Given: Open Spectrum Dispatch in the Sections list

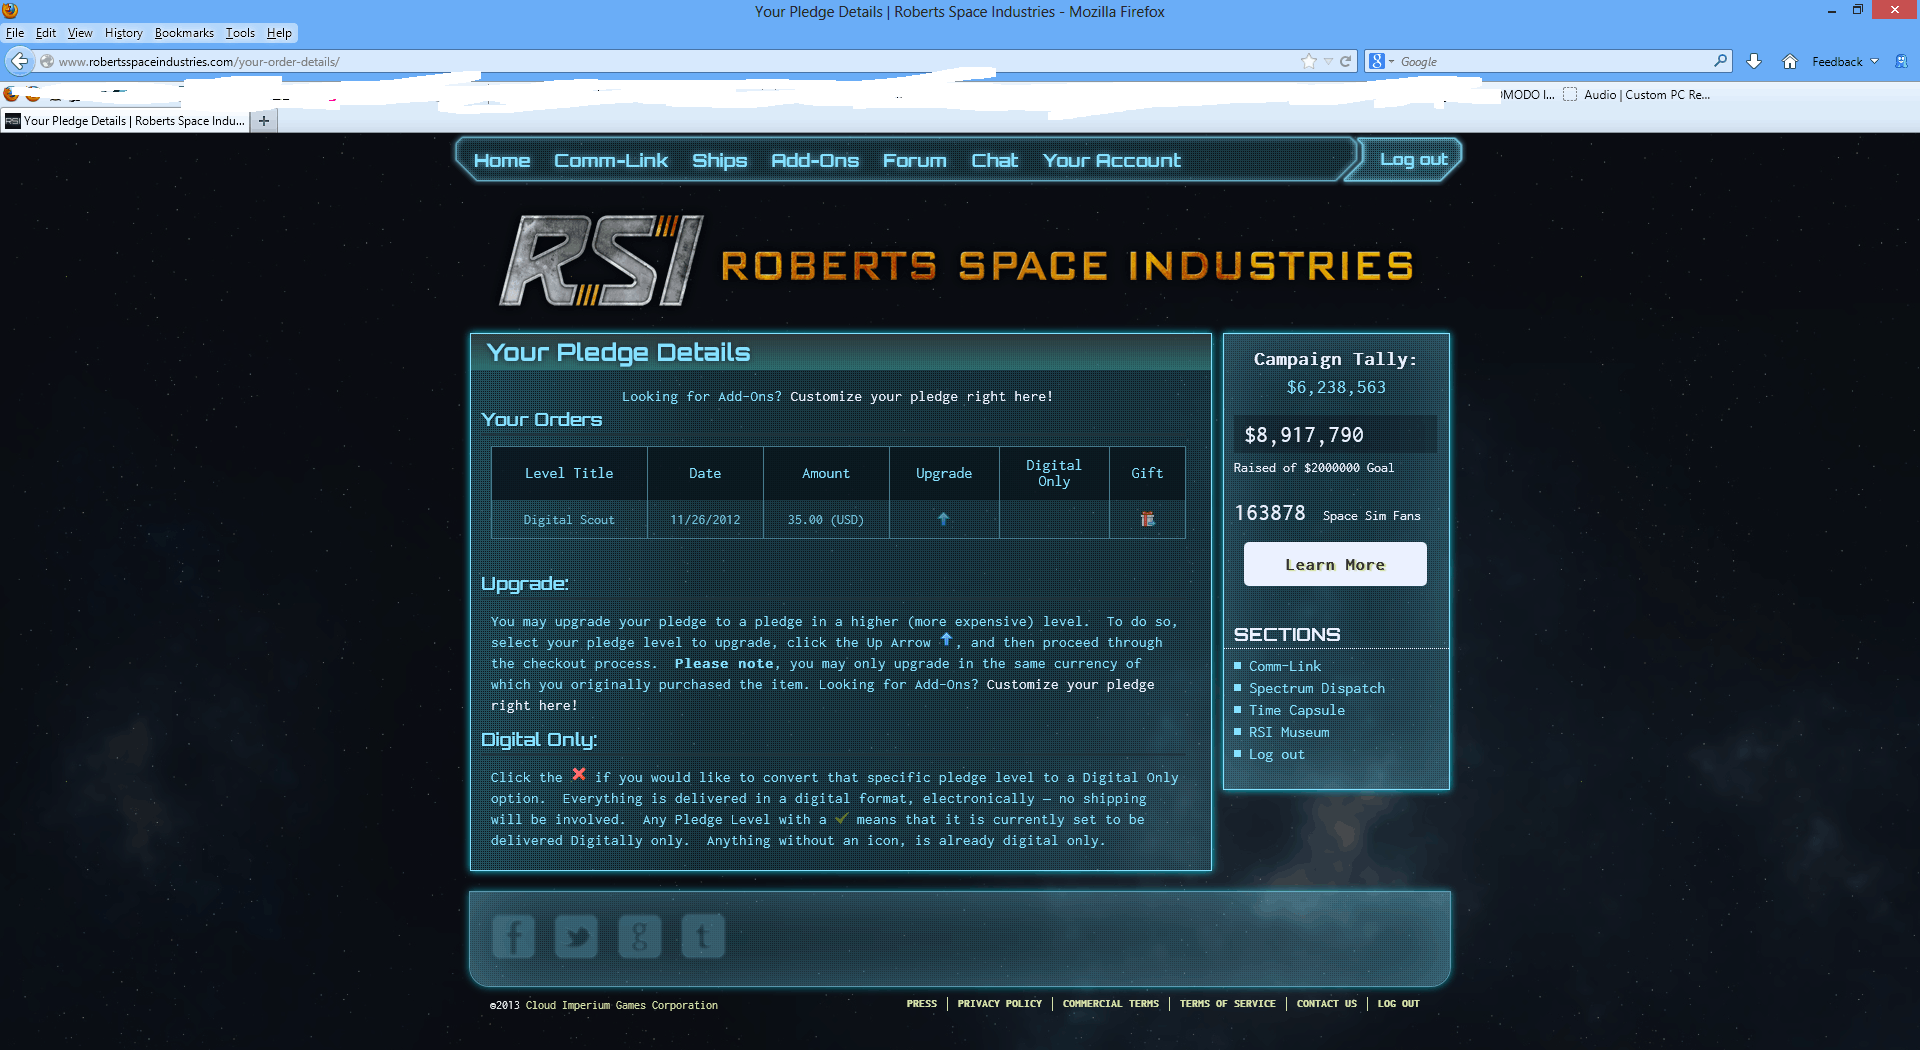Looking at the screenshot, I should tap(1317, 688).
